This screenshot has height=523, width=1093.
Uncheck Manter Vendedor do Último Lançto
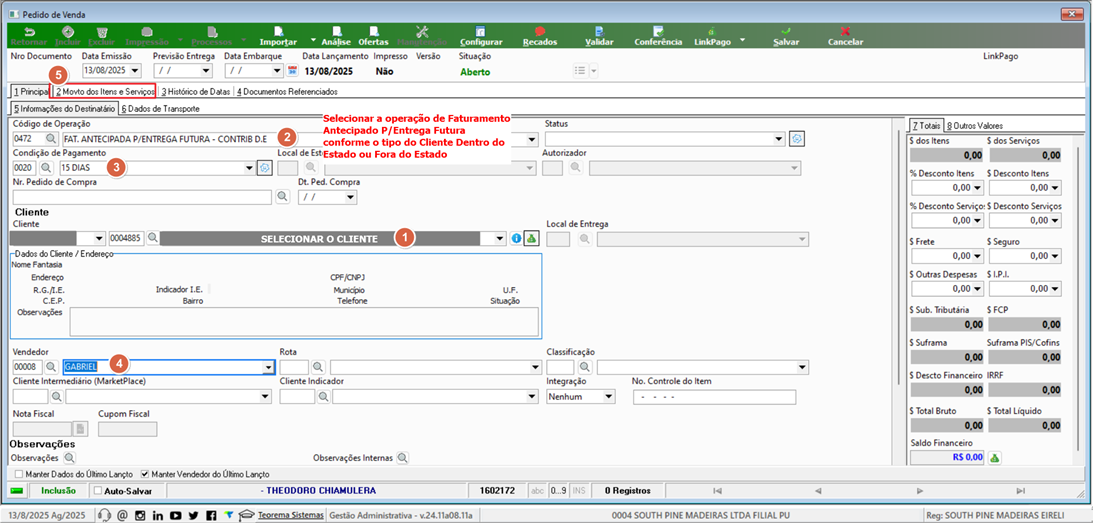point(145,473)
